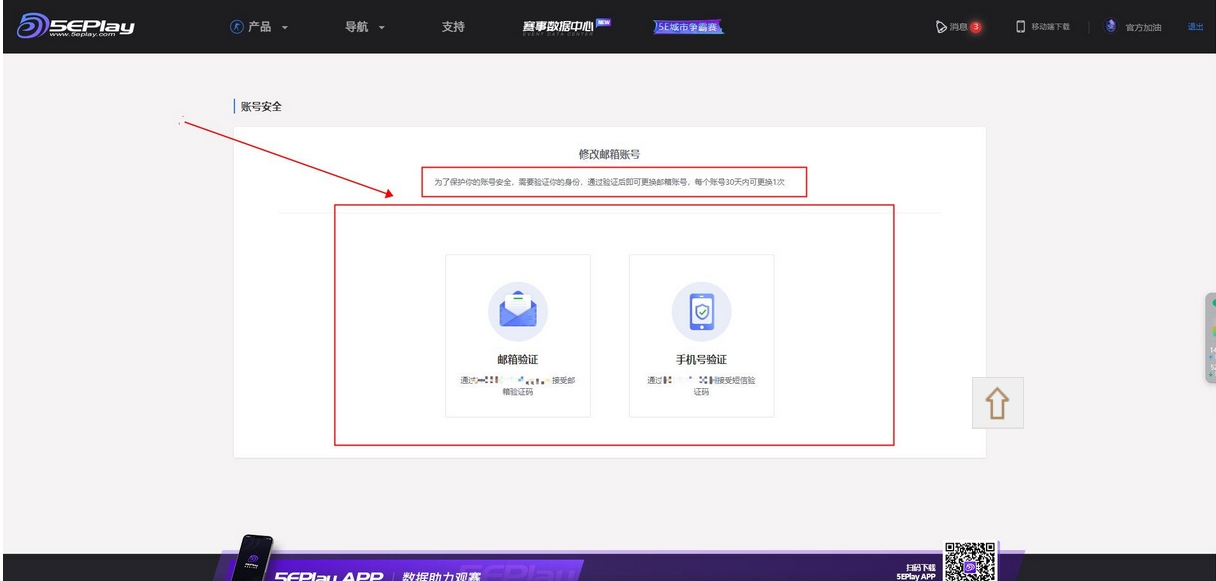Click the 5E城市争霸赛 banner link
The height and width of the screenshot is (581, 1216).
coord(688,27)
